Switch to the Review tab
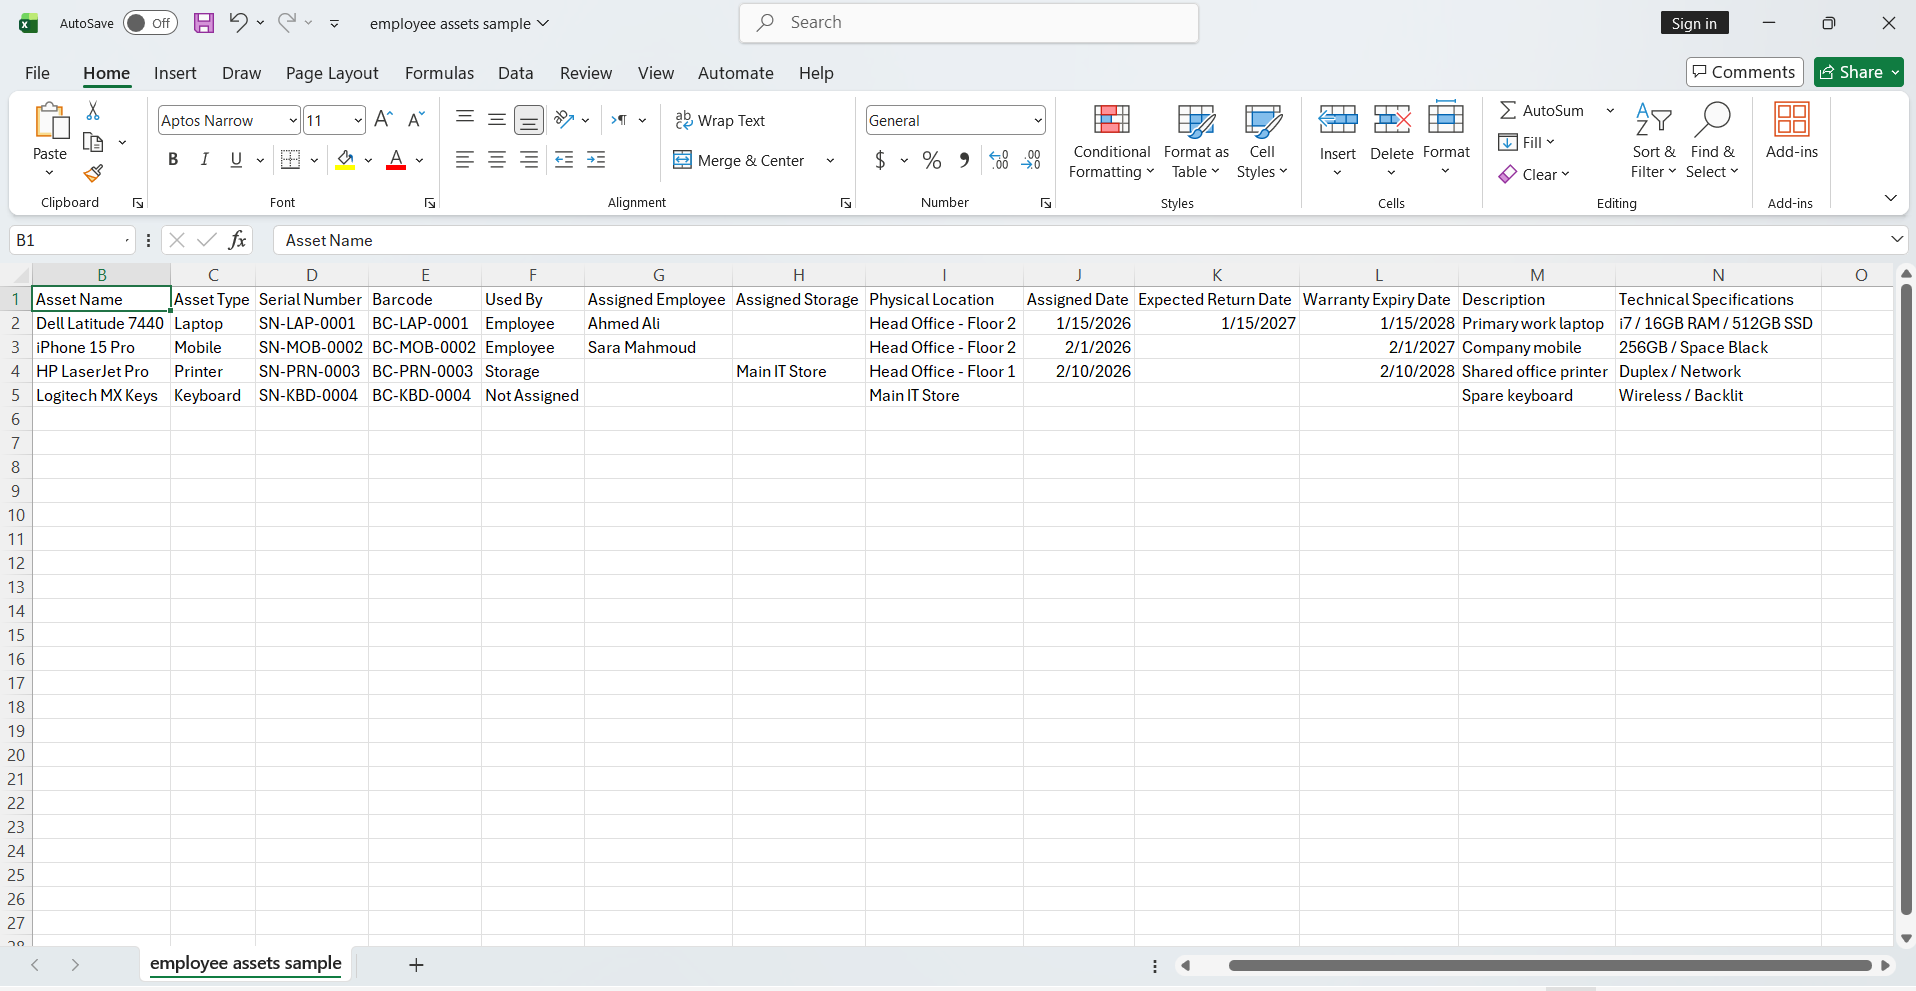 [x=586, y=73]
